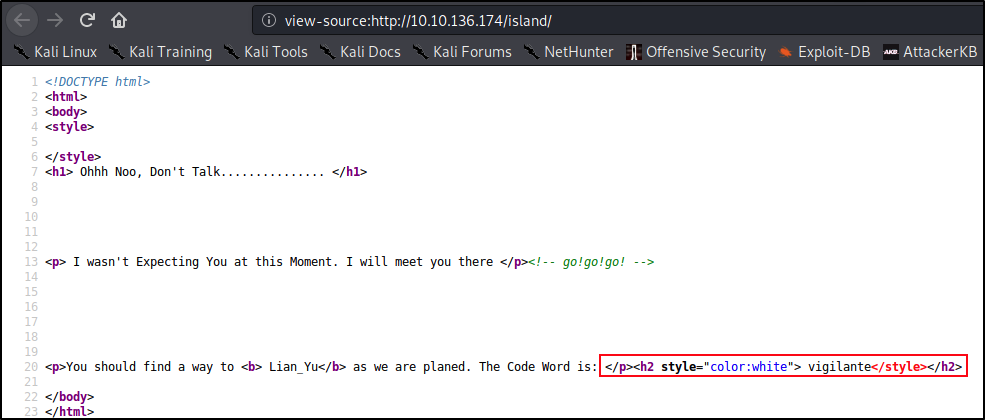Screen dimensions: 985x420
Task: Click the AttackerKB bookmark favicon
Action: click(x=890, y=52)
